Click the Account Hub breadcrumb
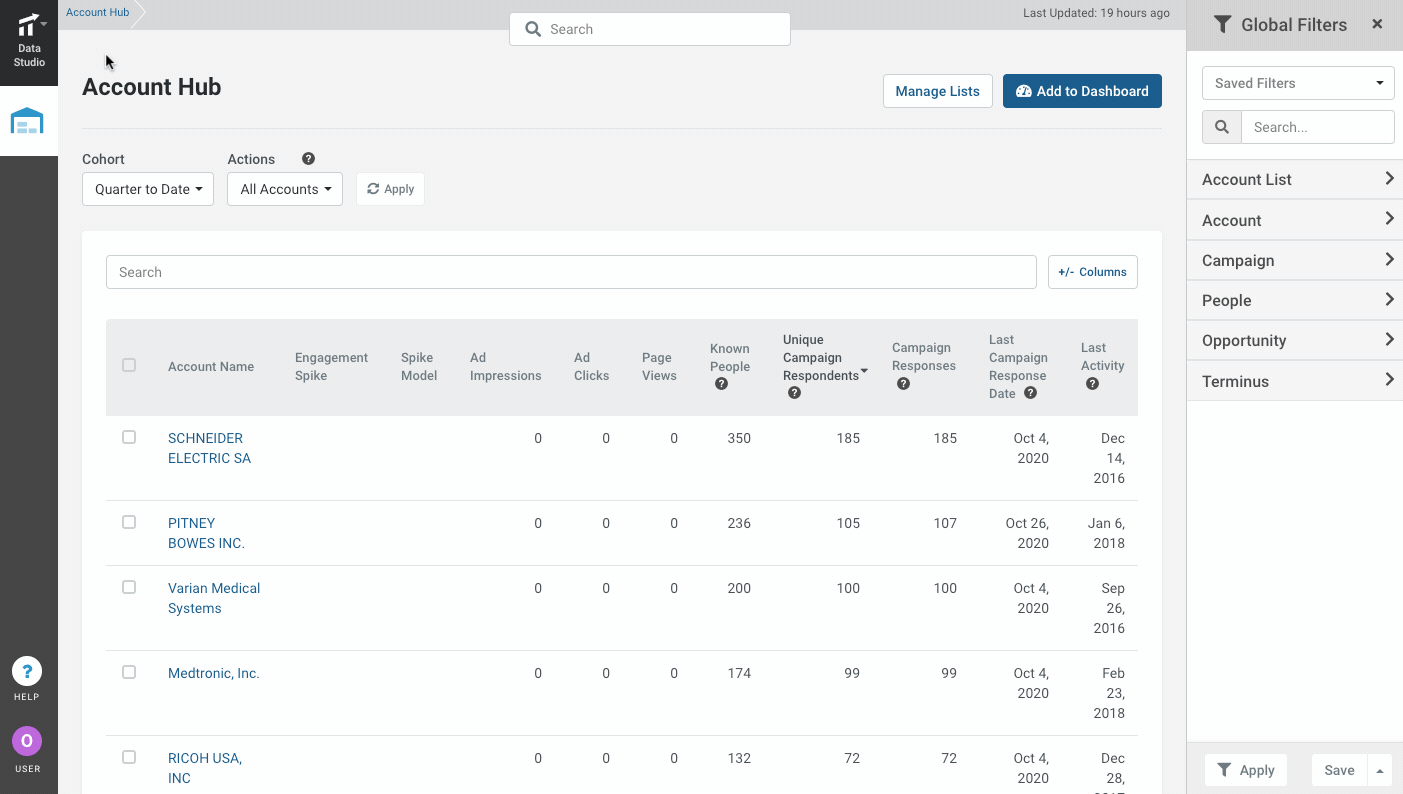The height and width of the screenshot is (794, 1403). click(x=98, y=13)
